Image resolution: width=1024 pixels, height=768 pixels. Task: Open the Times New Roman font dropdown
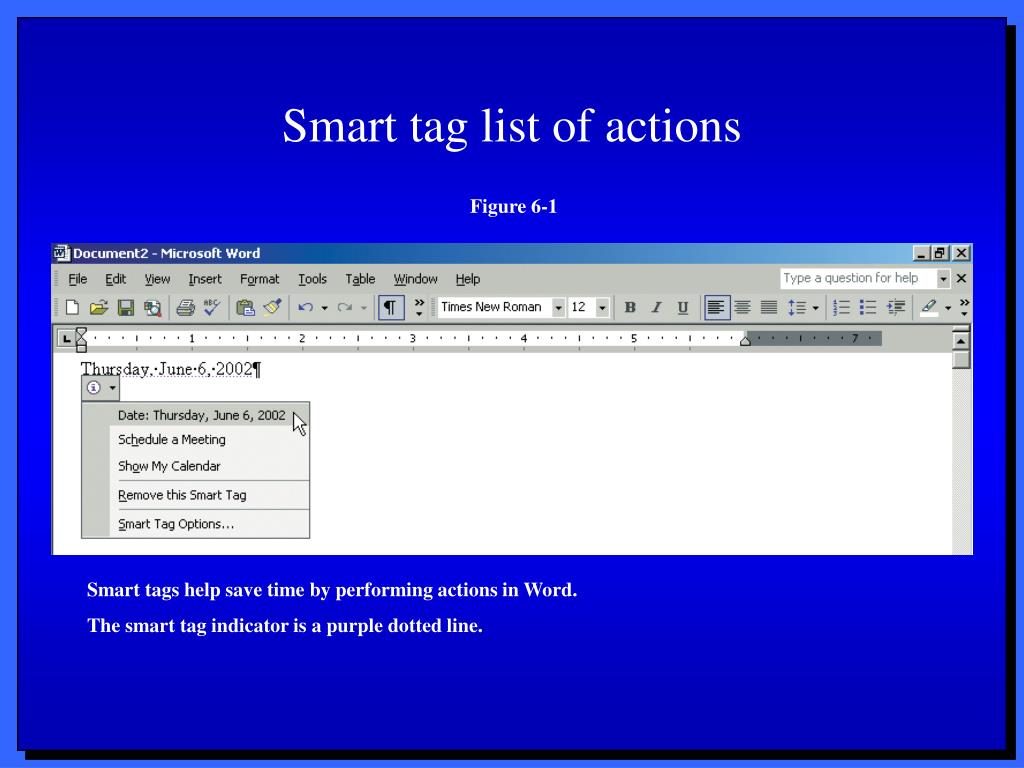[x=558, y=308]
